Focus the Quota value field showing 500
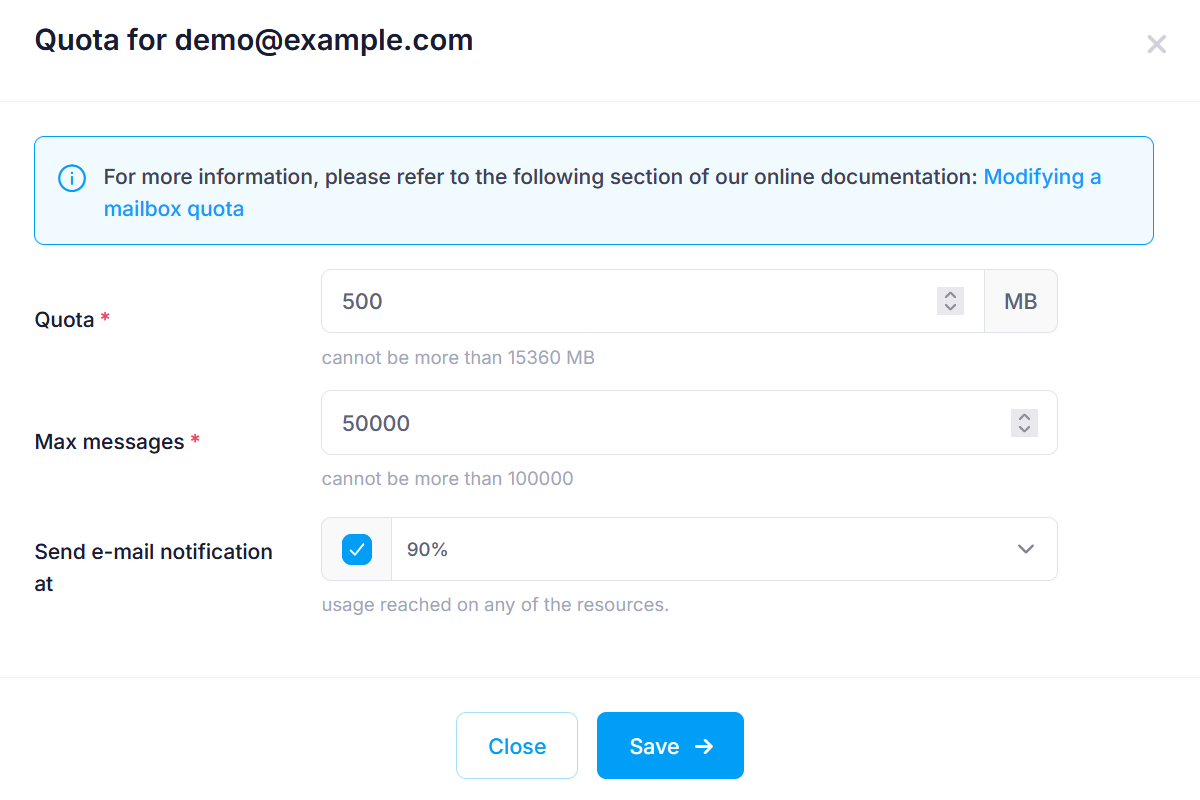This screenshot has height=800, width=1200. click(630, 301)
